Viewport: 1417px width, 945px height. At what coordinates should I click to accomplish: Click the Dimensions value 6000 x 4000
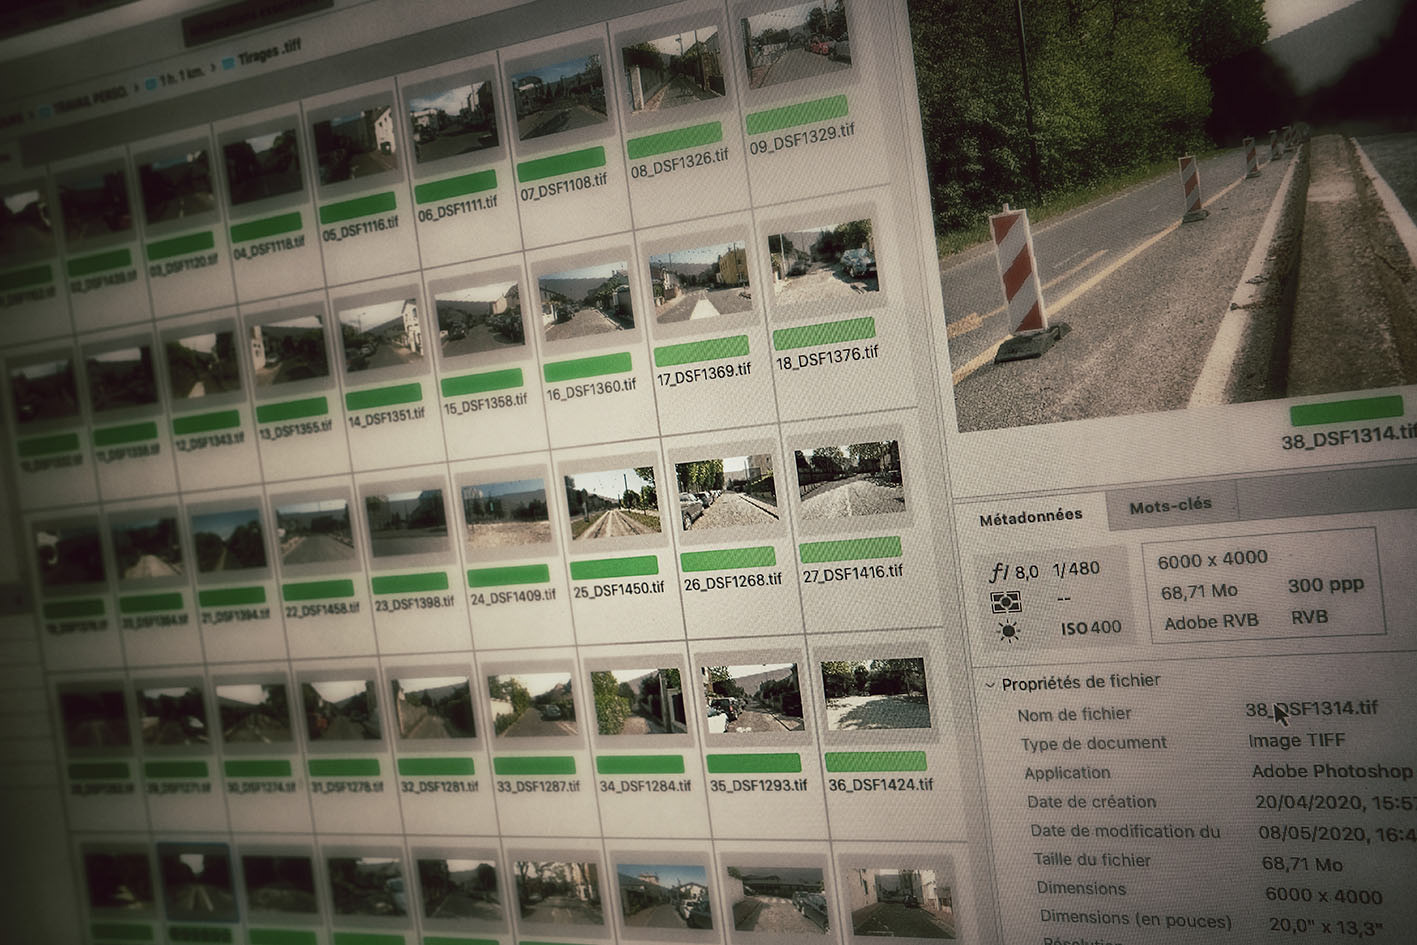click(1323, 896)
